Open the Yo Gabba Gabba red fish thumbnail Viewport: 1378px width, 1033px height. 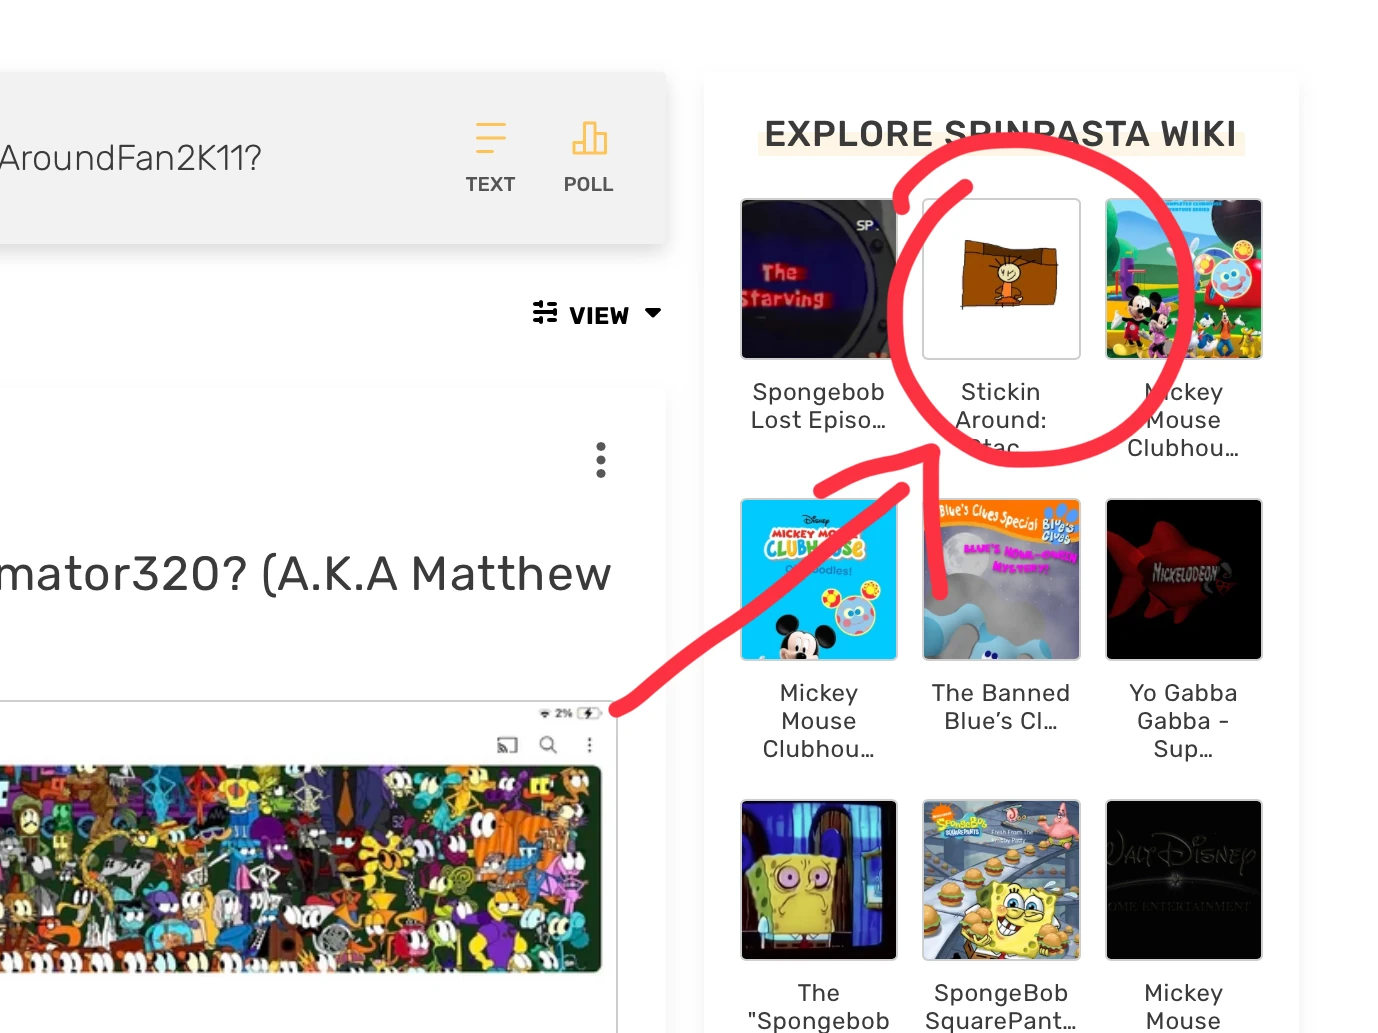coord(1184,580)
